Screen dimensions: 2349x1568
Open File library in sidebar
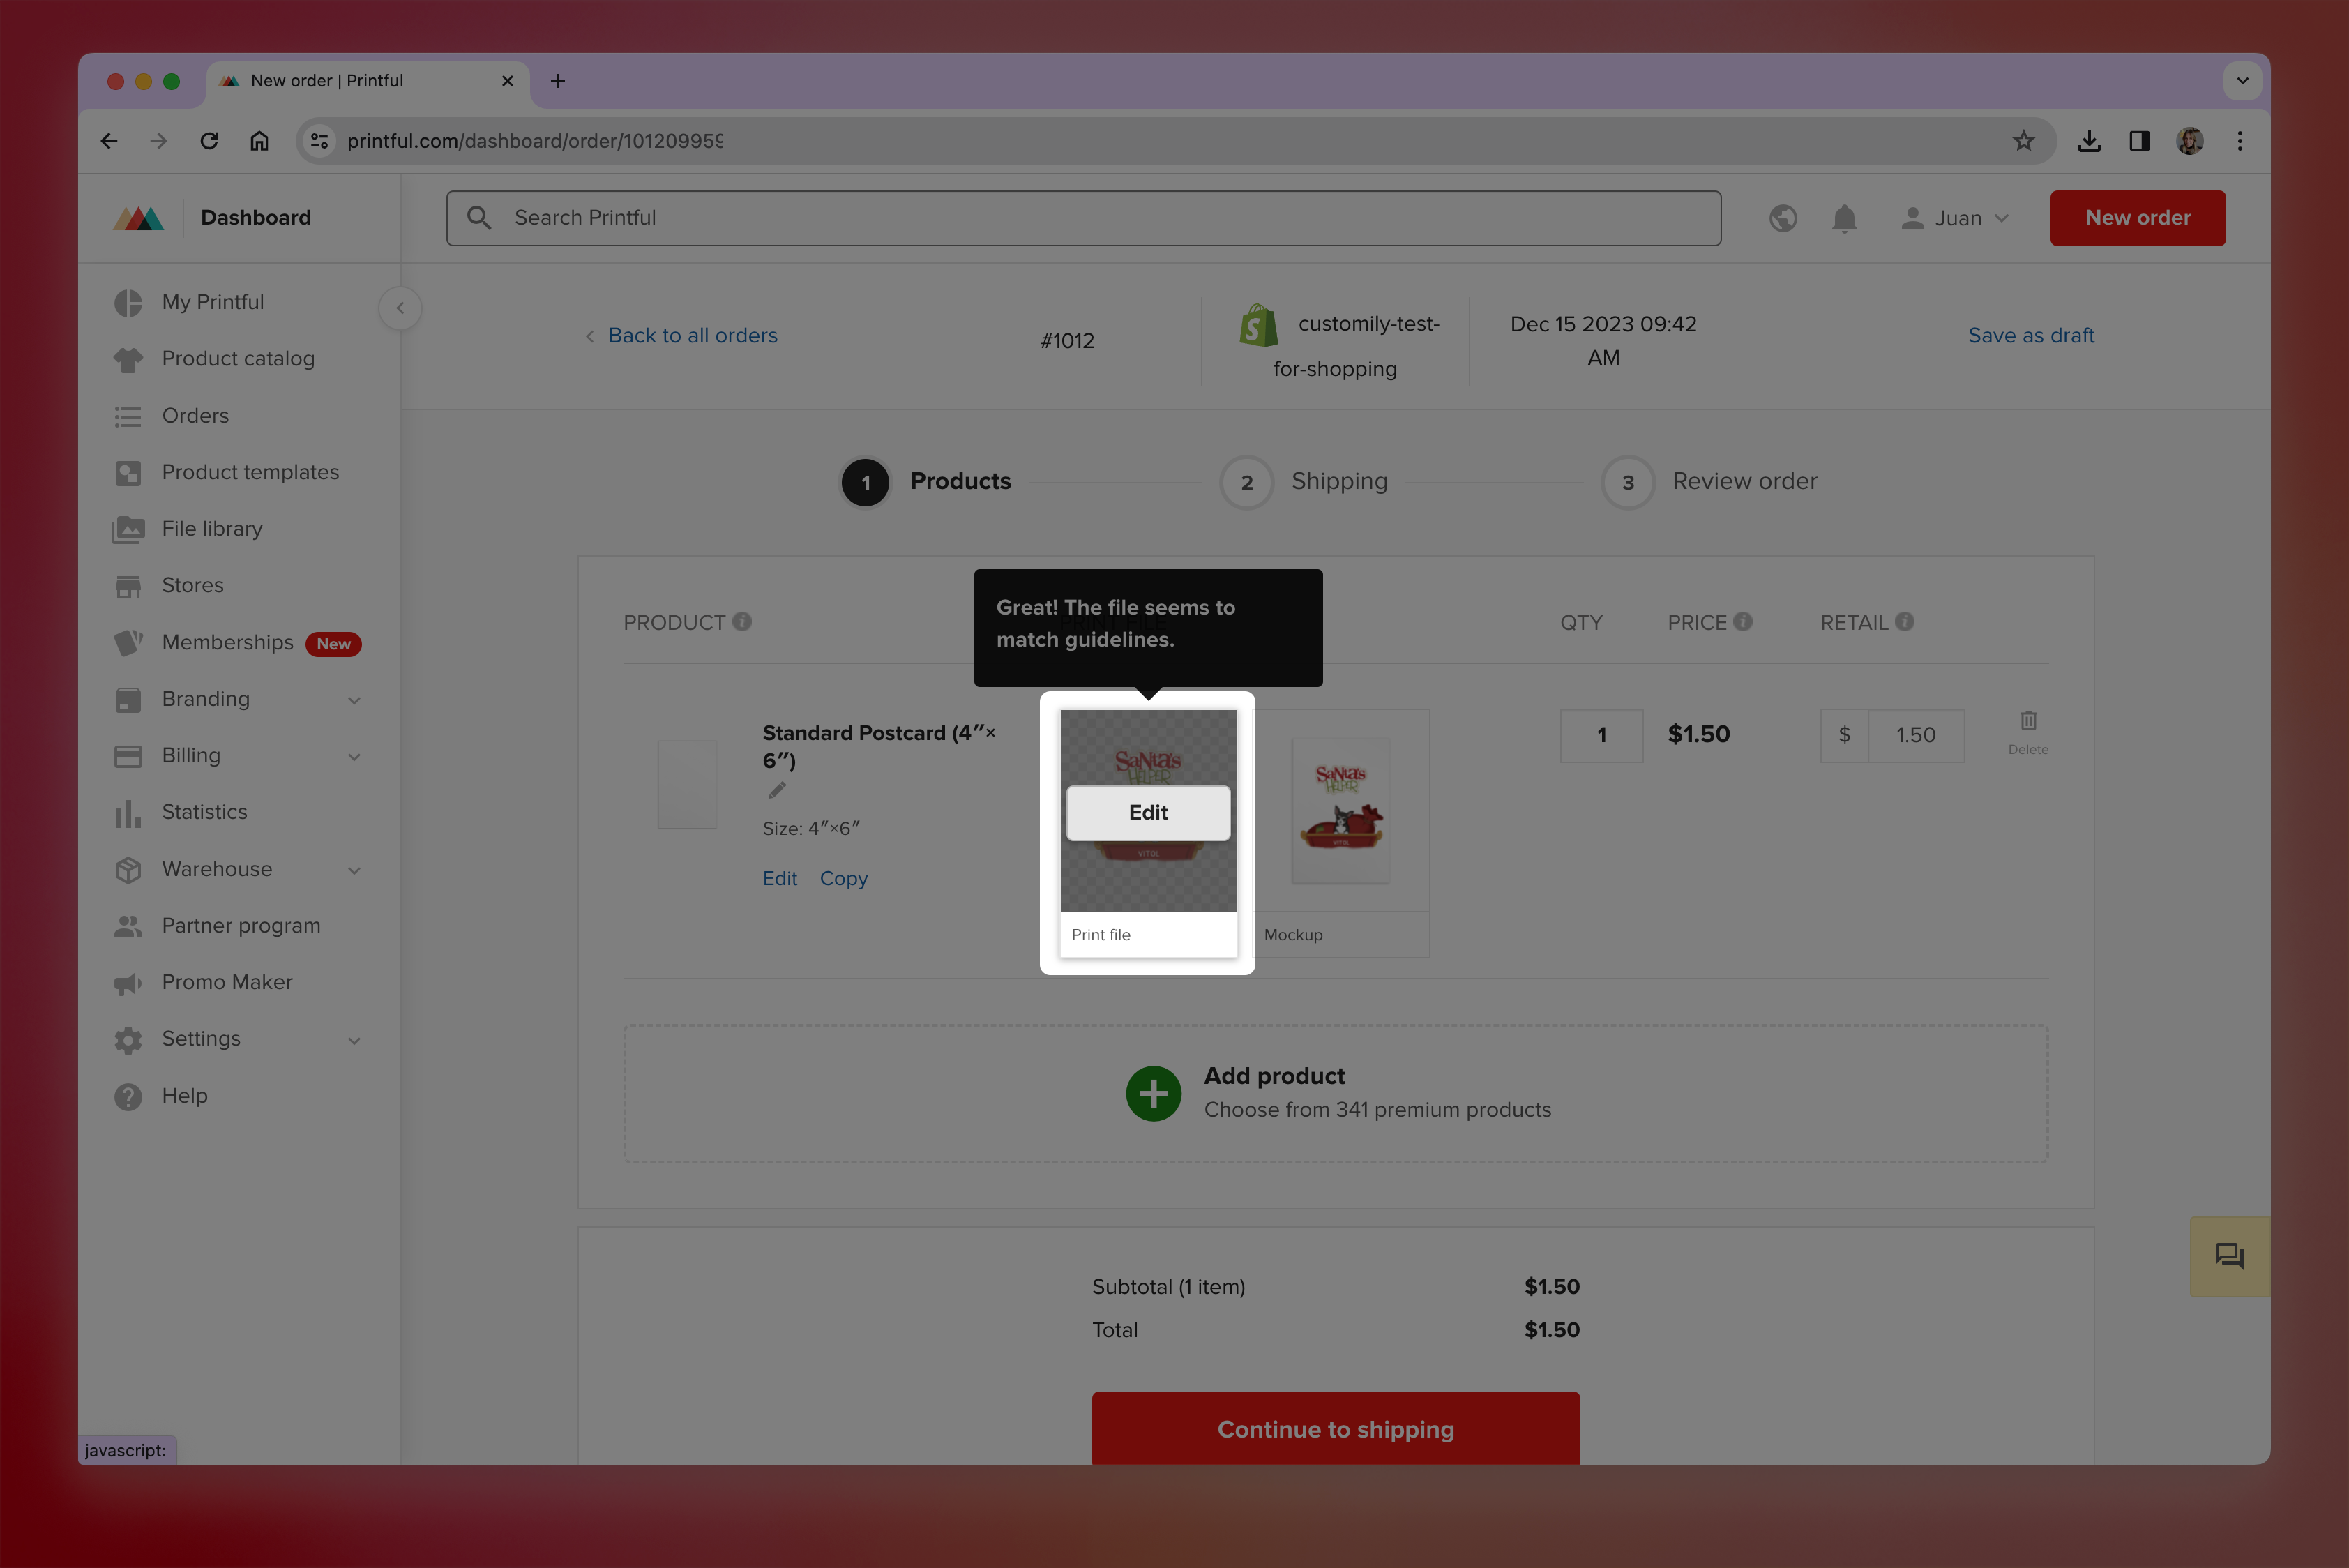[x=212, y=529]
